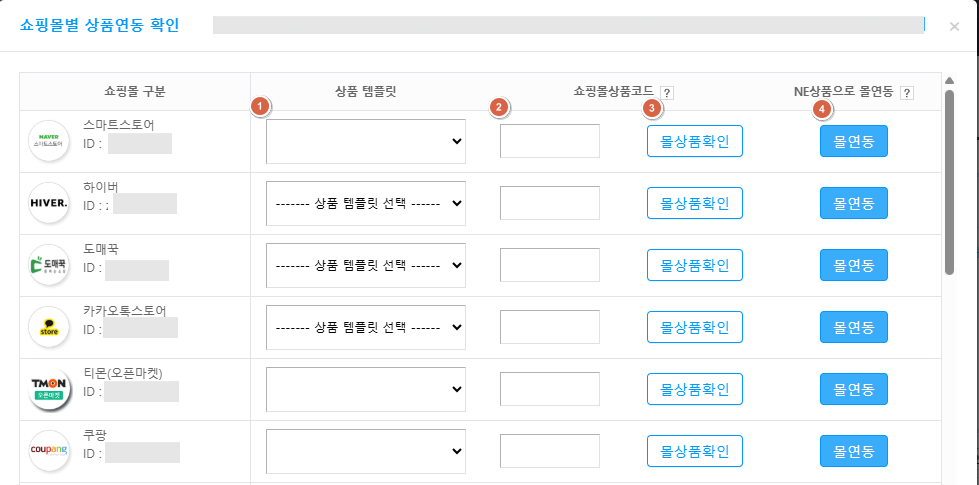Click the TMON open market logo
Screen dimensions: 979x485
pos(51,389)
